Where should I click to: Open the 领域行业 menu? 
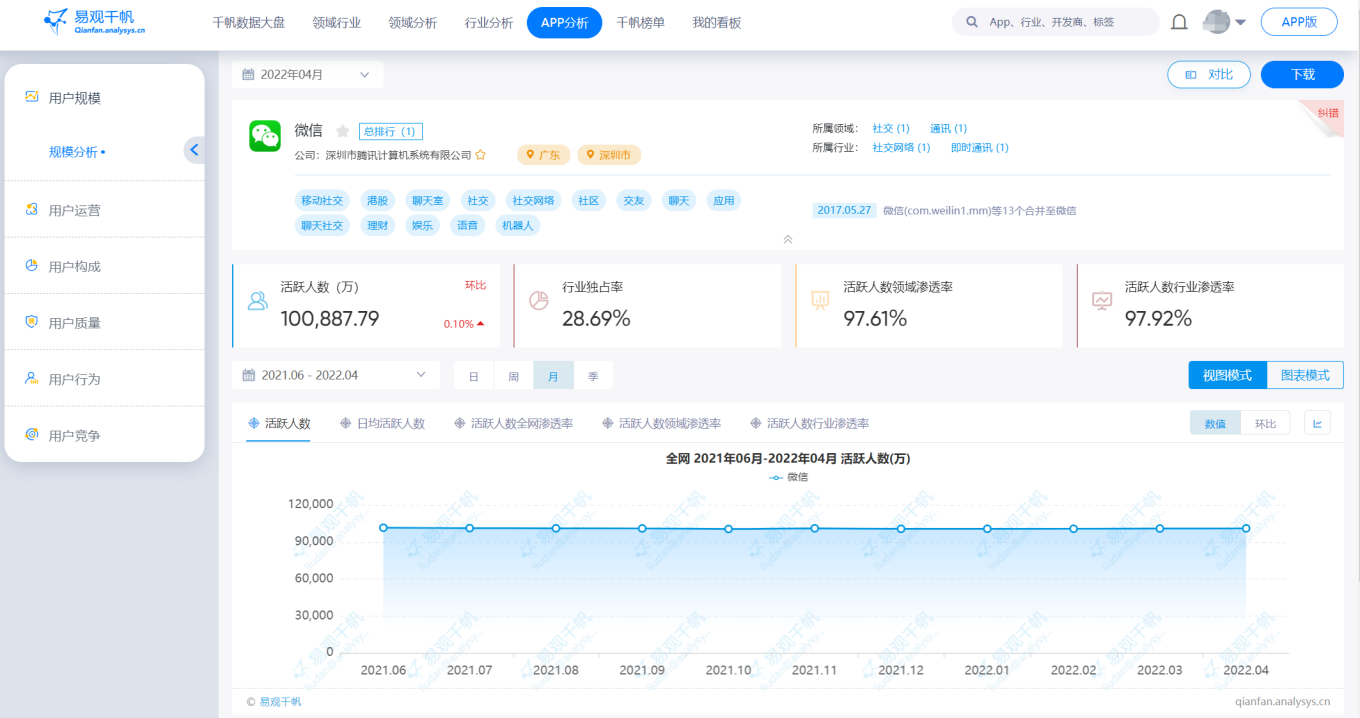pyautogui.click(x=336, y=22)
